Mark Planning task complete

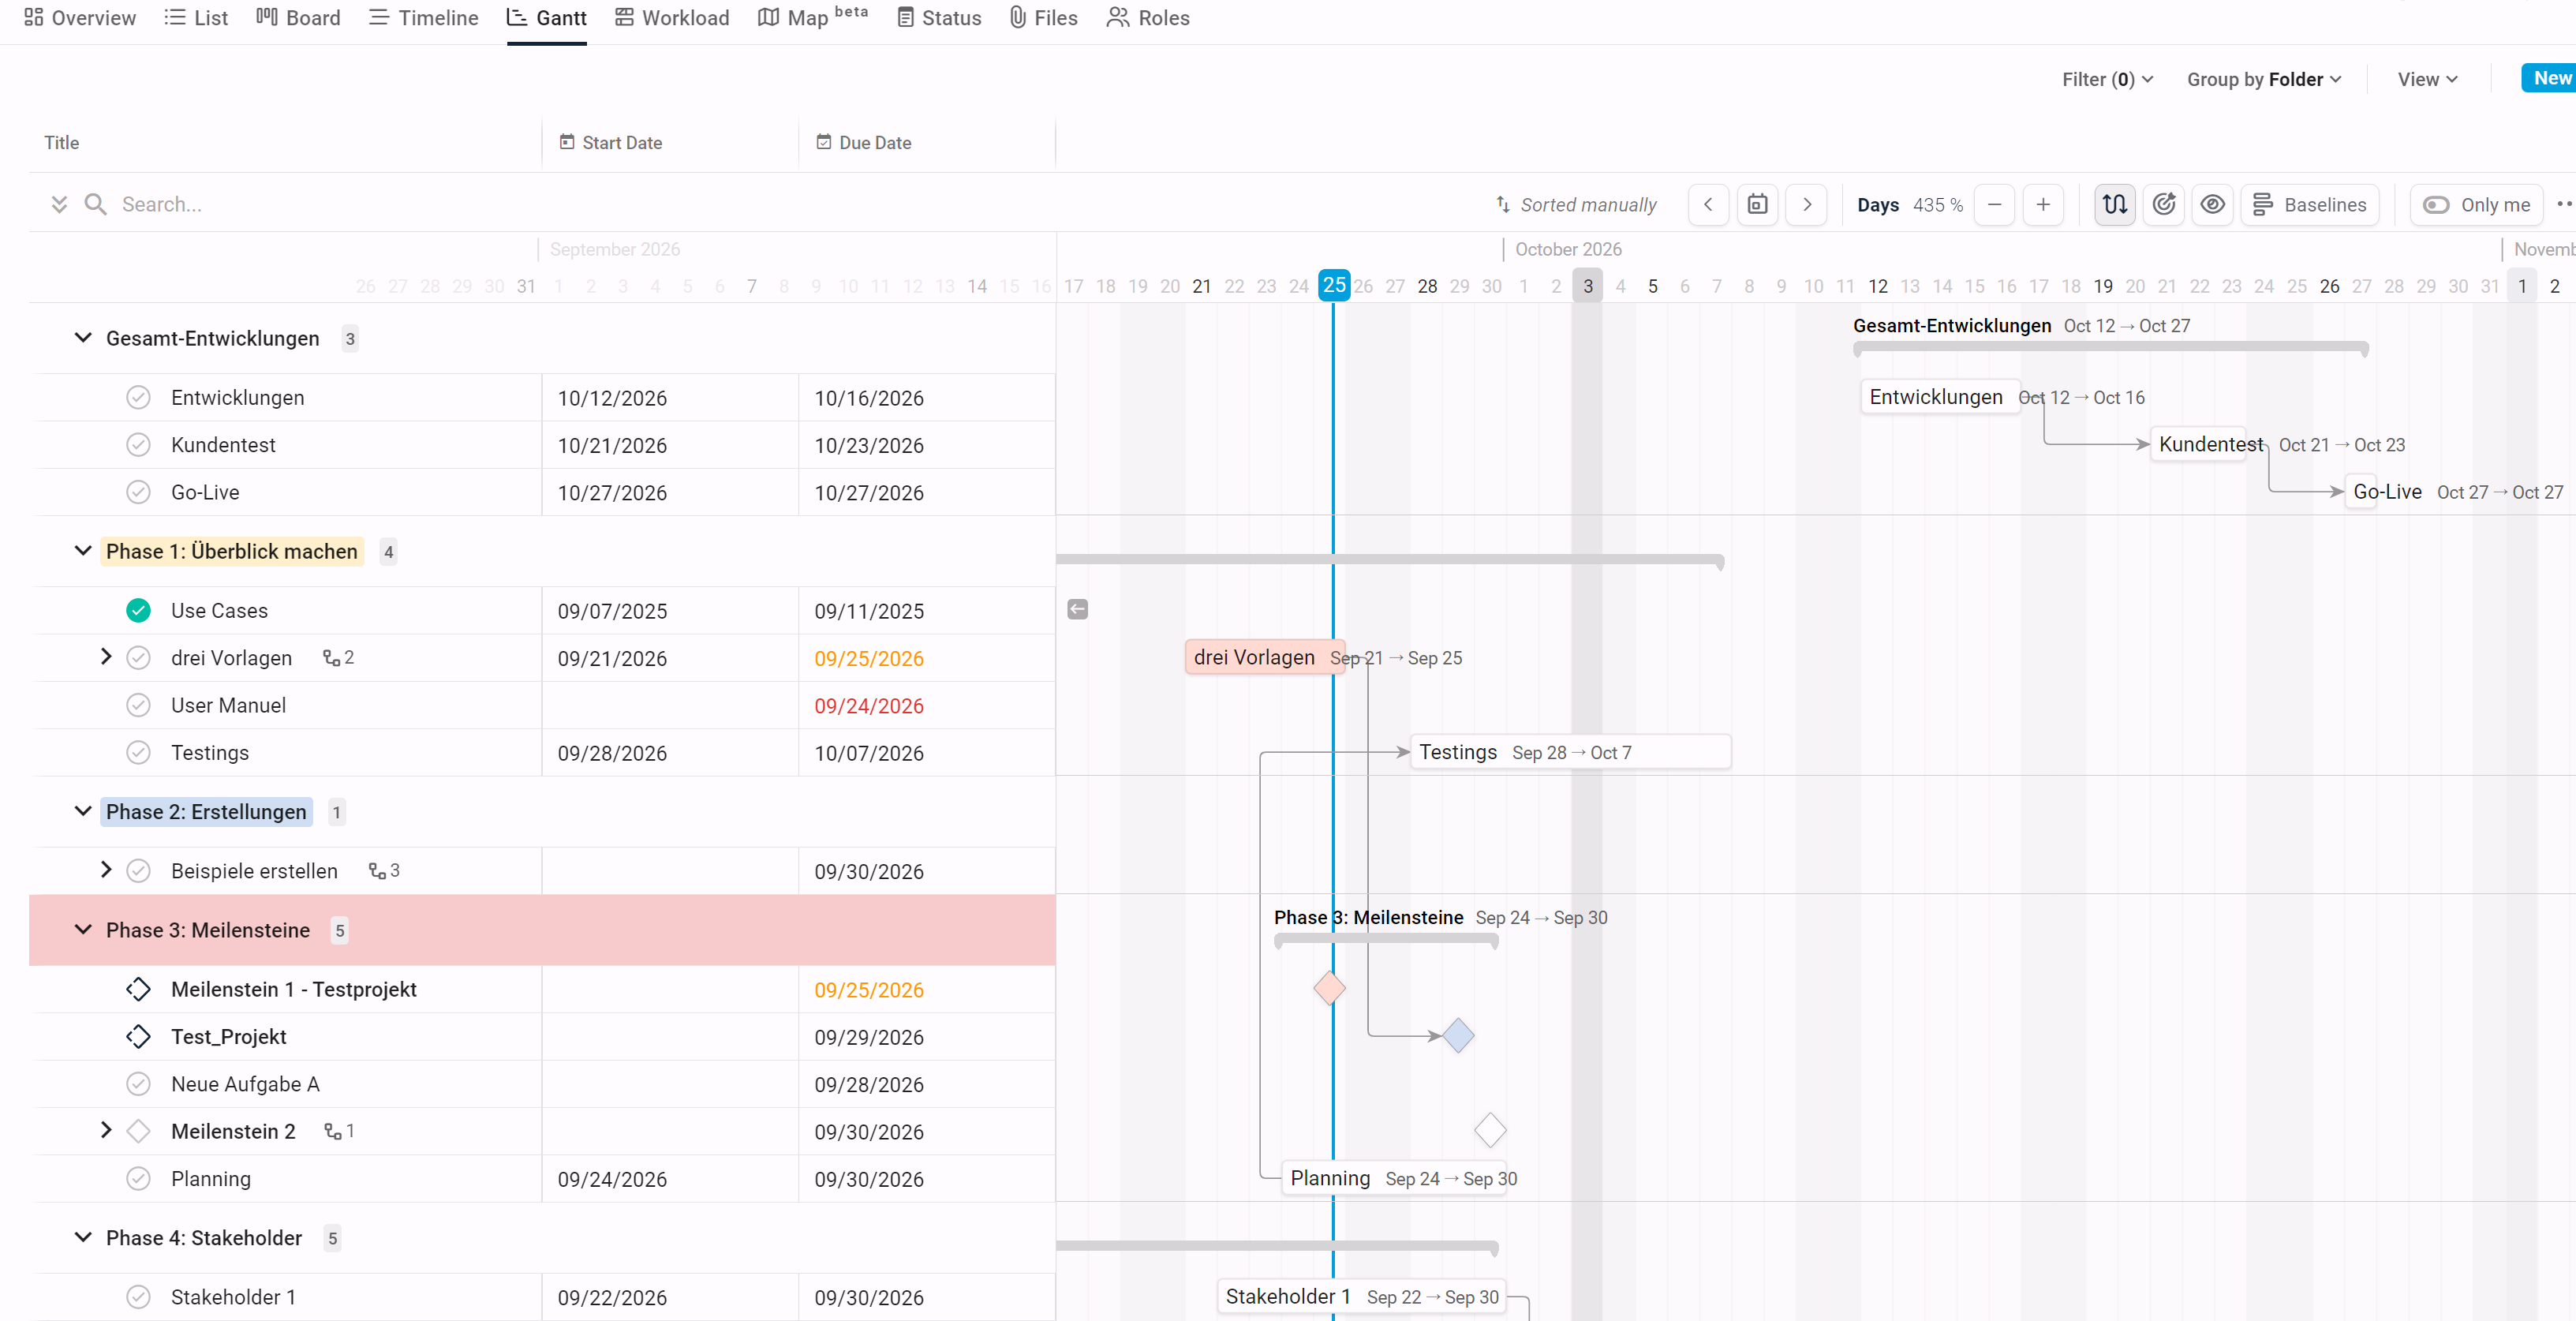(x=138, y=1179)
